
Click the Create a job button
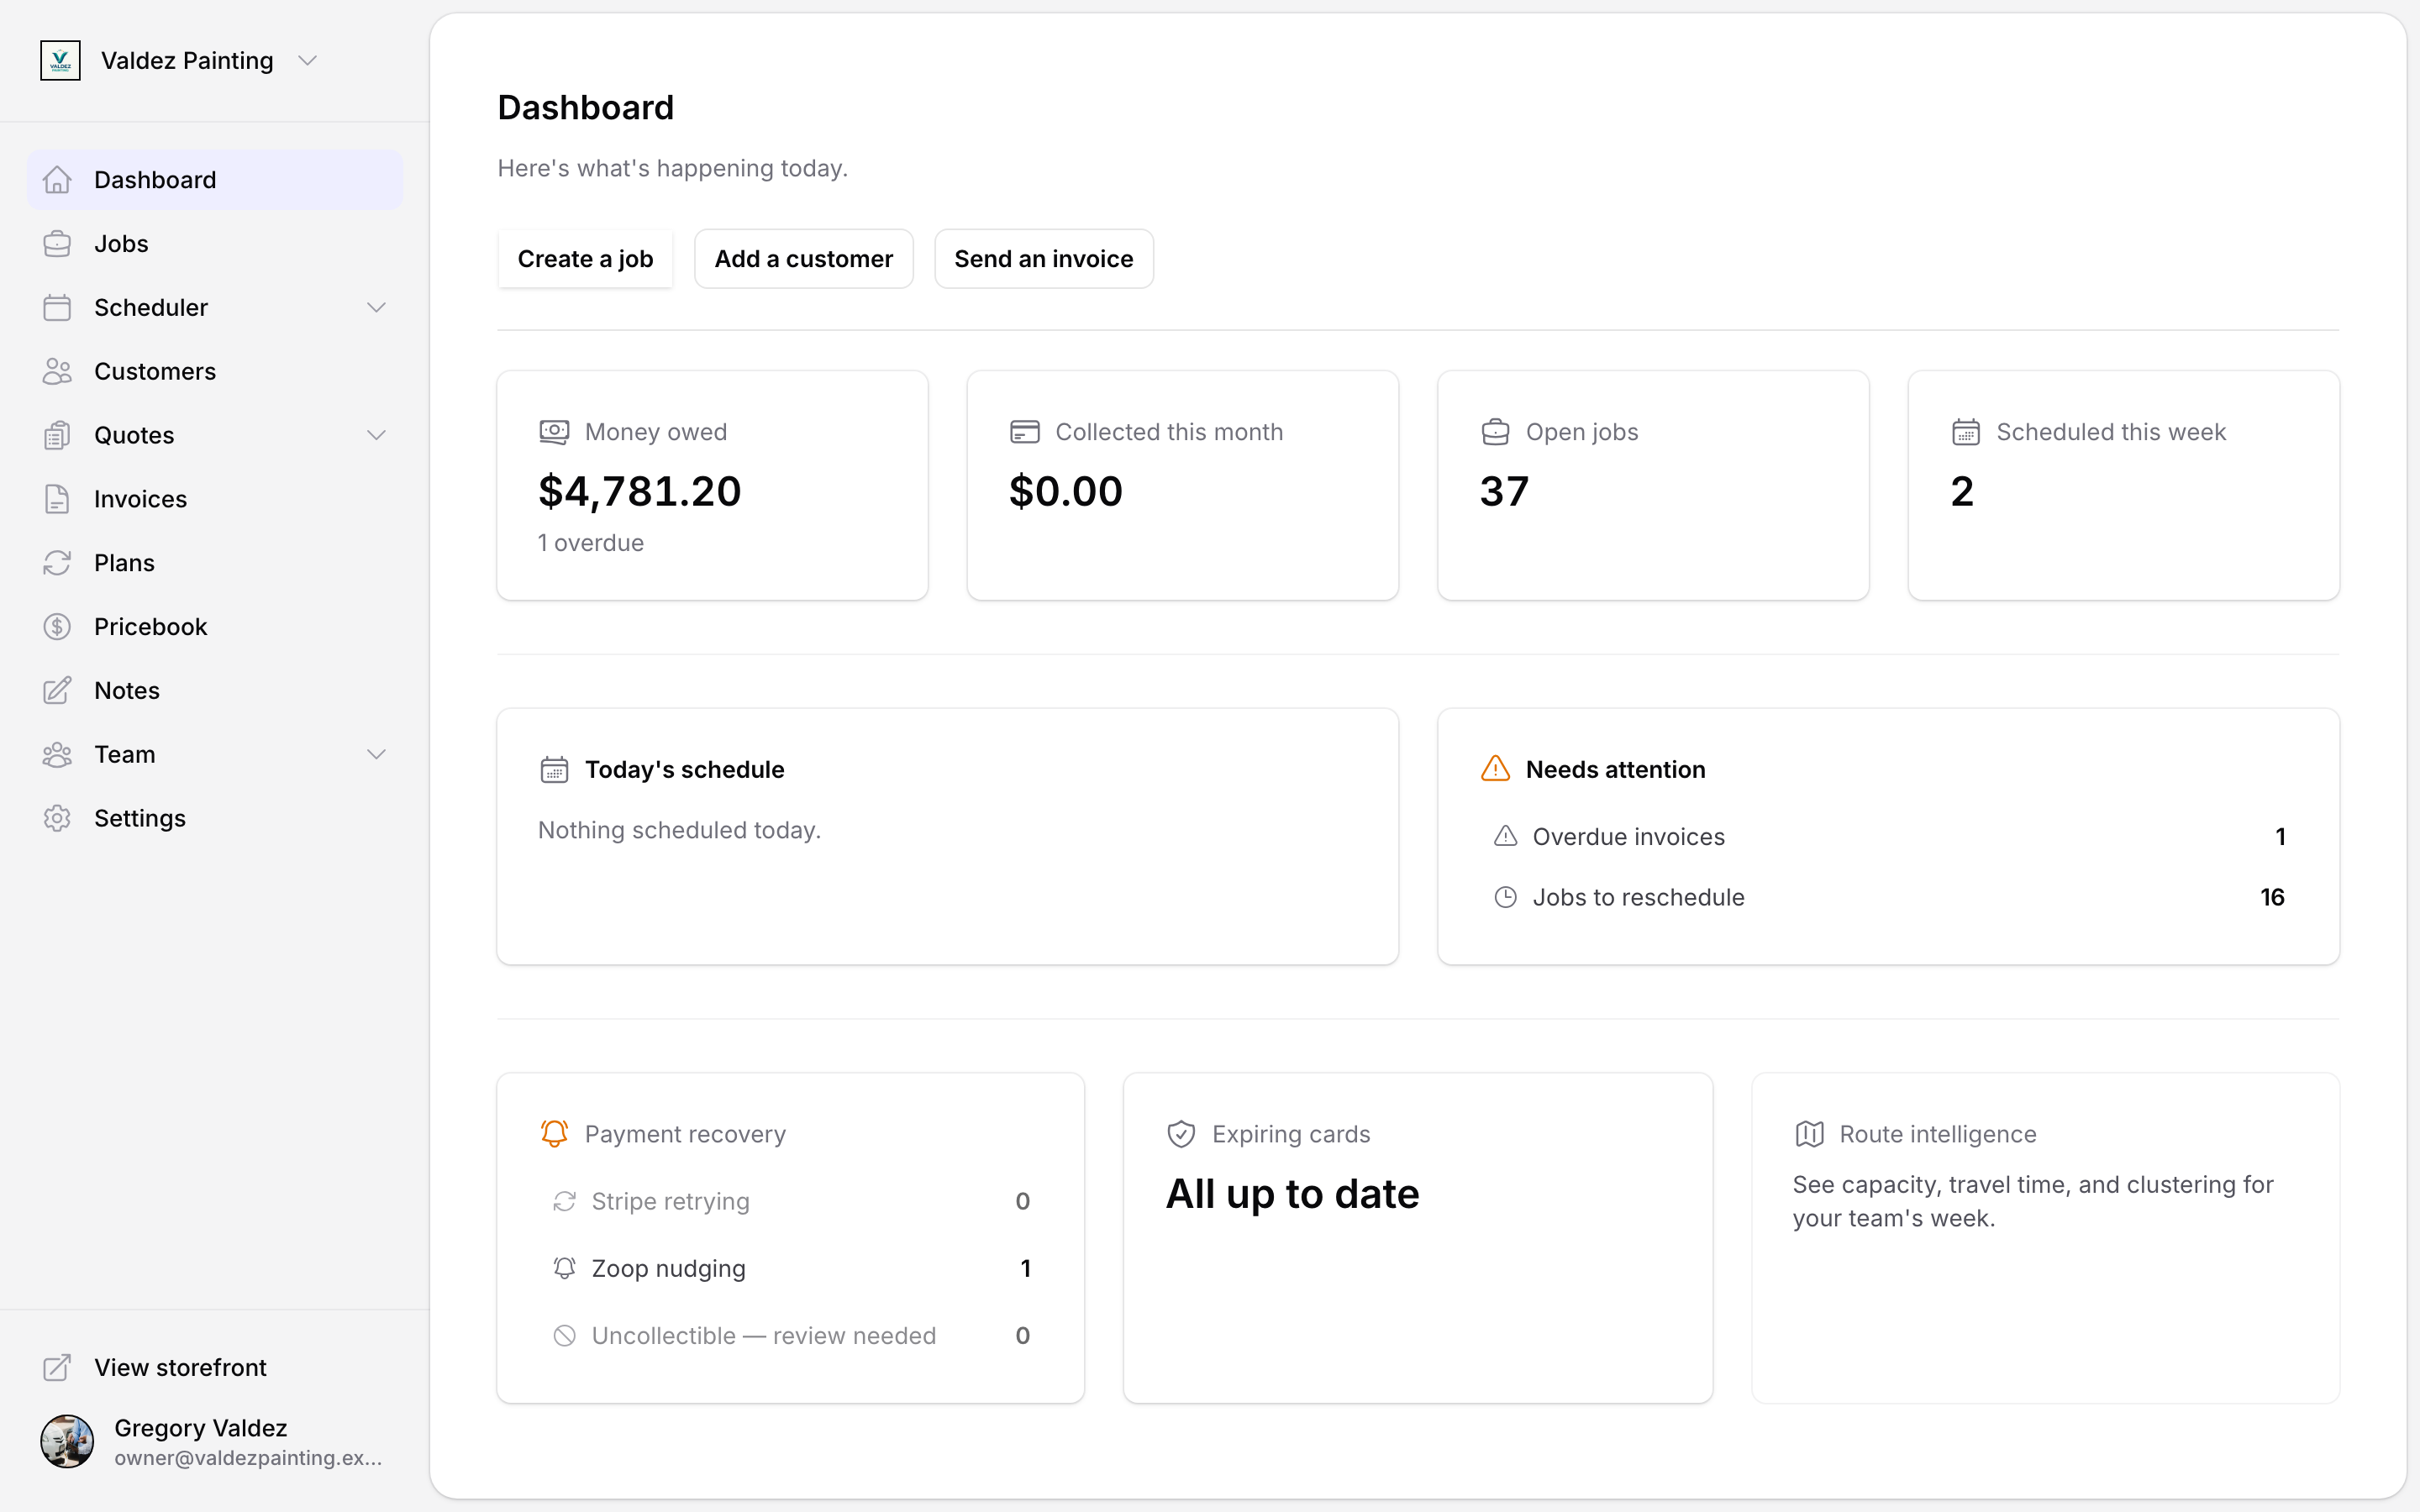click(x=585, y=259)
